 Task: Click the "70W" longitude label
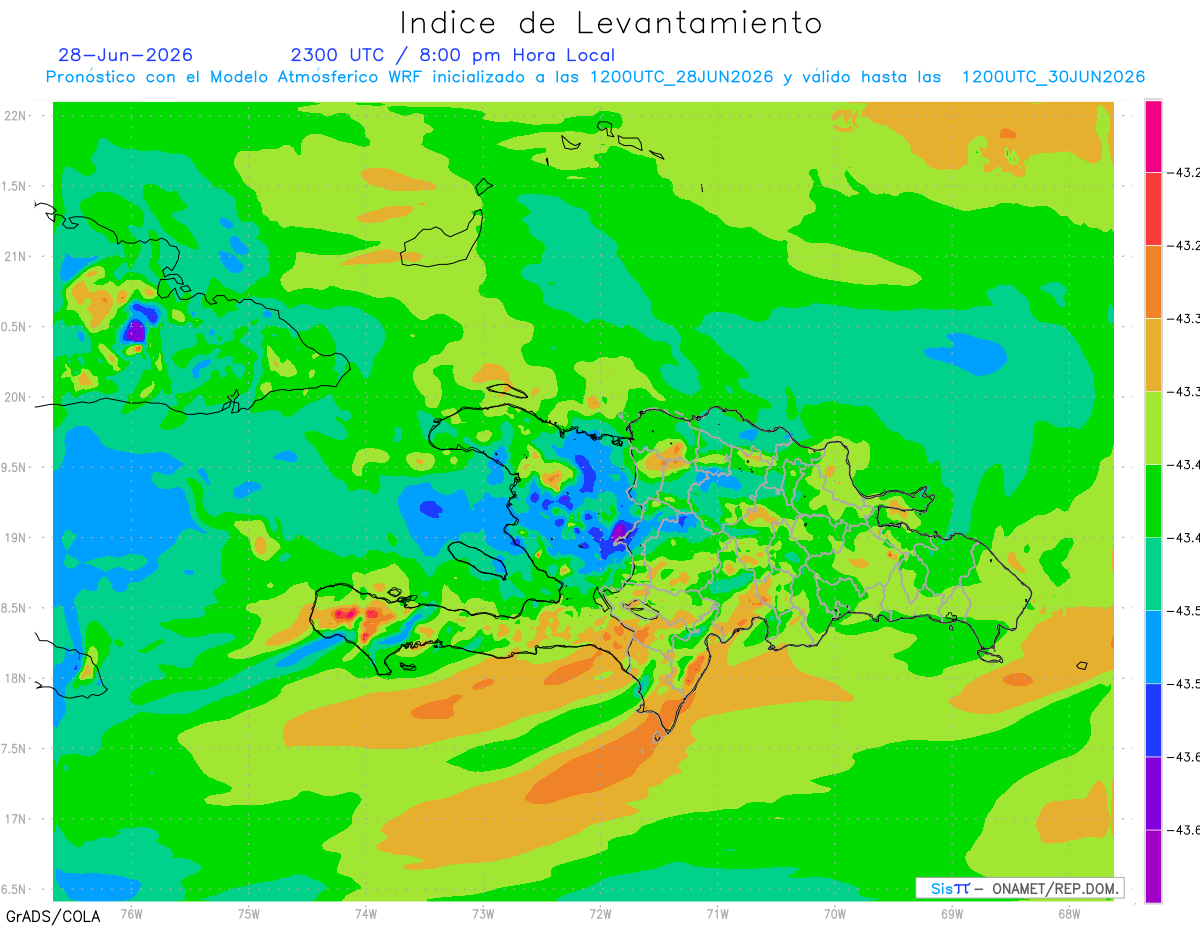(835, 913)
